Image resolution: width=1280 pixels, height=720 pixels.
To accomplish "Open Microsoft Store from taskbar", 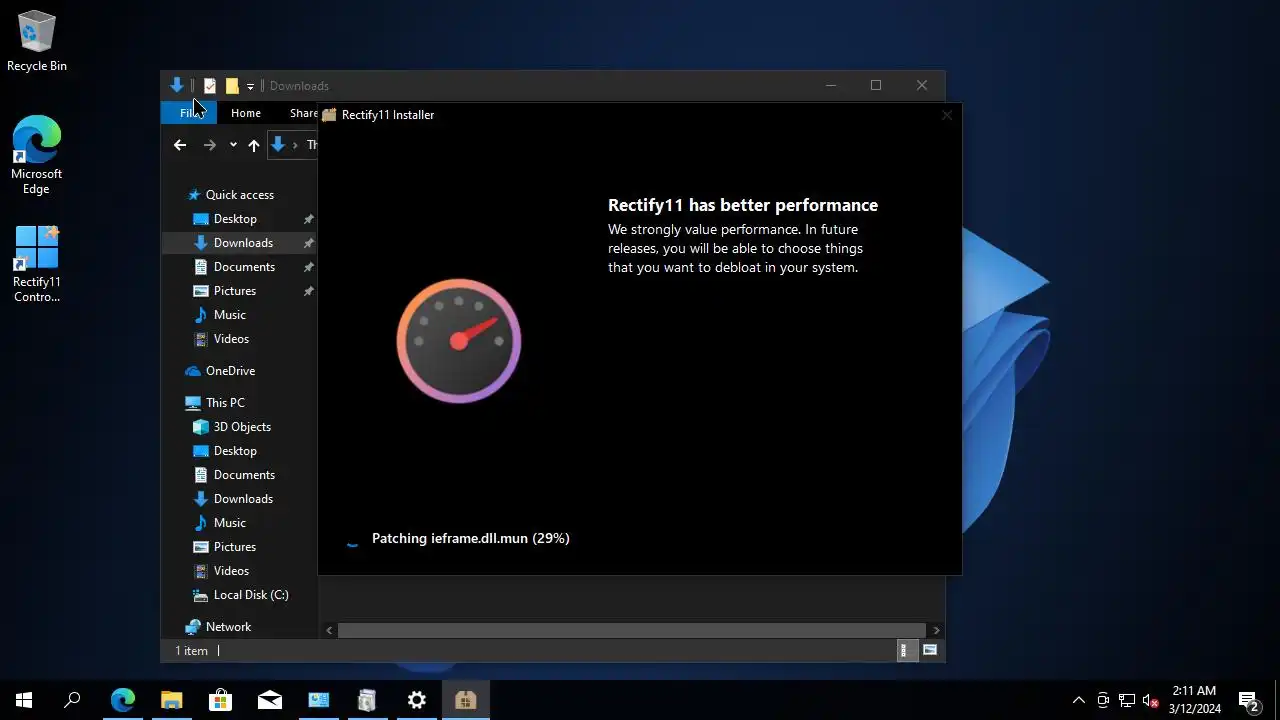I will 220,700.
